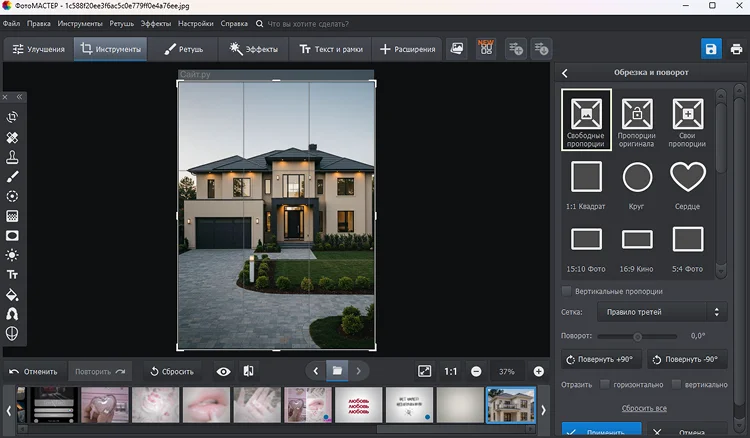Select the healing patch tool in left sidebar
The width and height of the screenshot is (750, 438).
12,138
